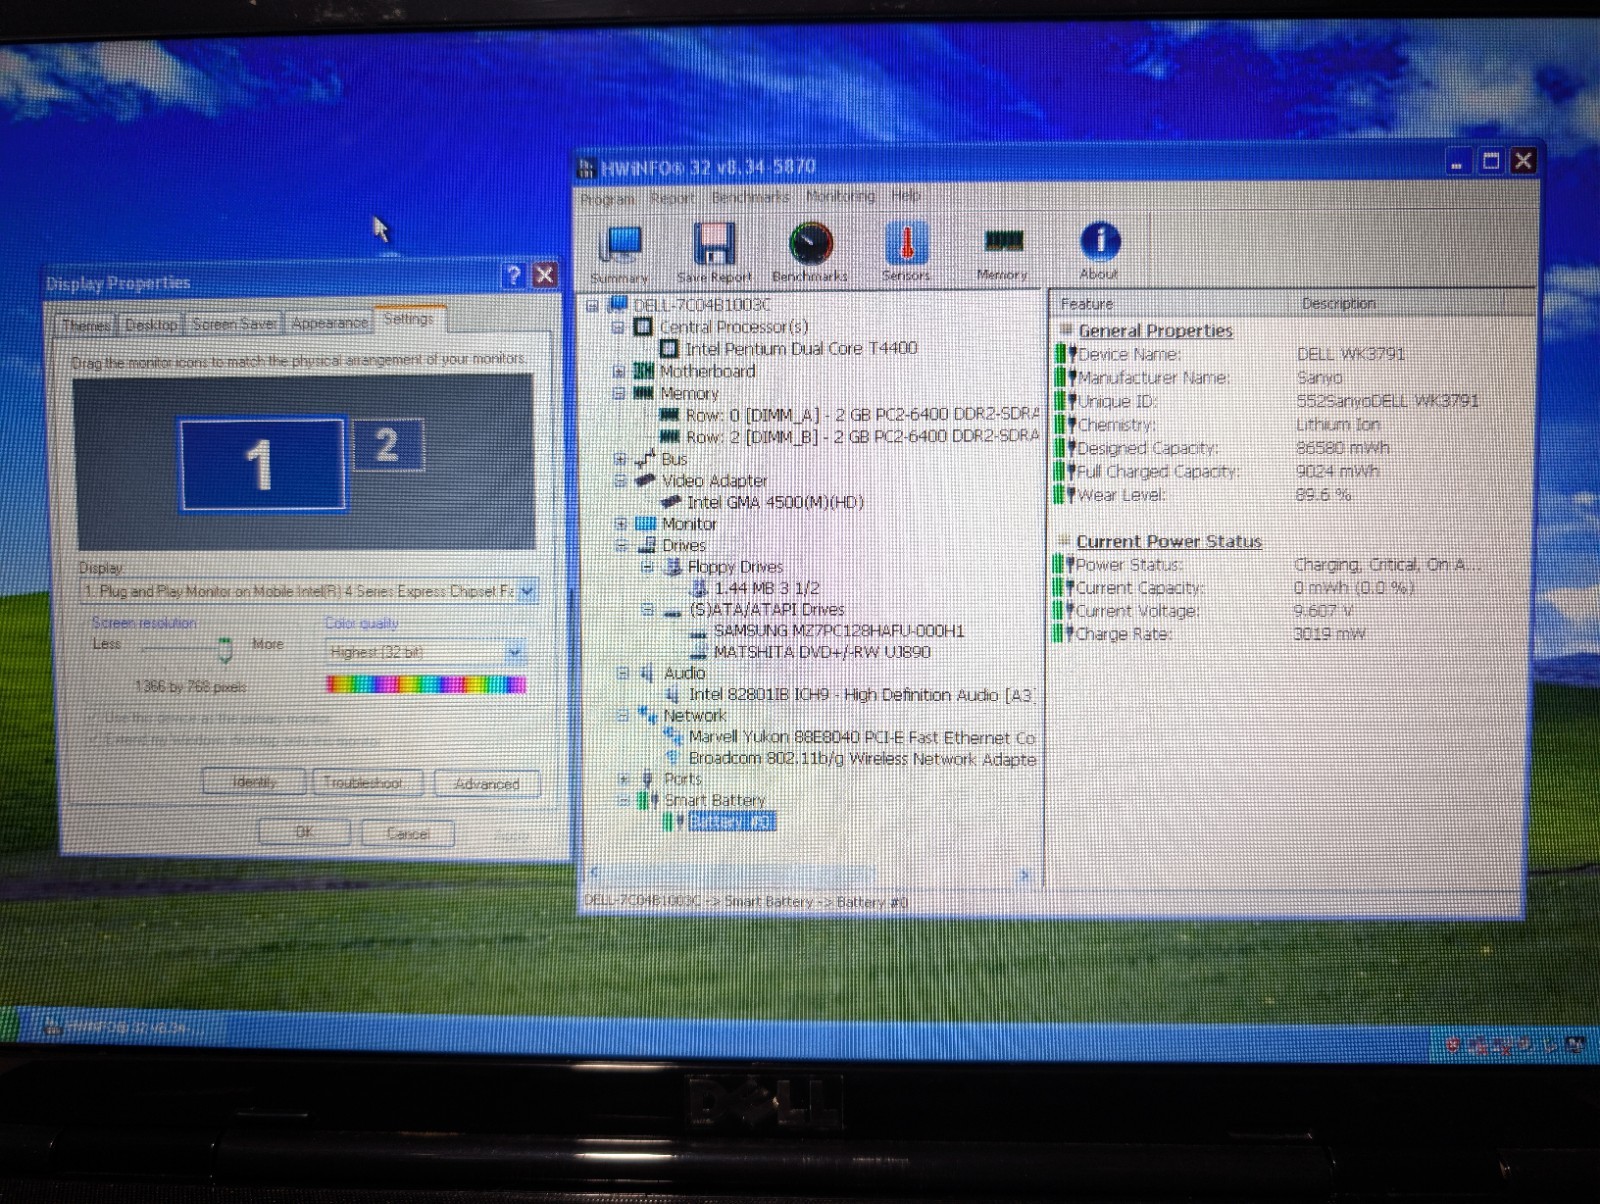Viewport: 1600px width, 1204px height.
Task: Expand the Bus tree node
Action: pos(621,459)
